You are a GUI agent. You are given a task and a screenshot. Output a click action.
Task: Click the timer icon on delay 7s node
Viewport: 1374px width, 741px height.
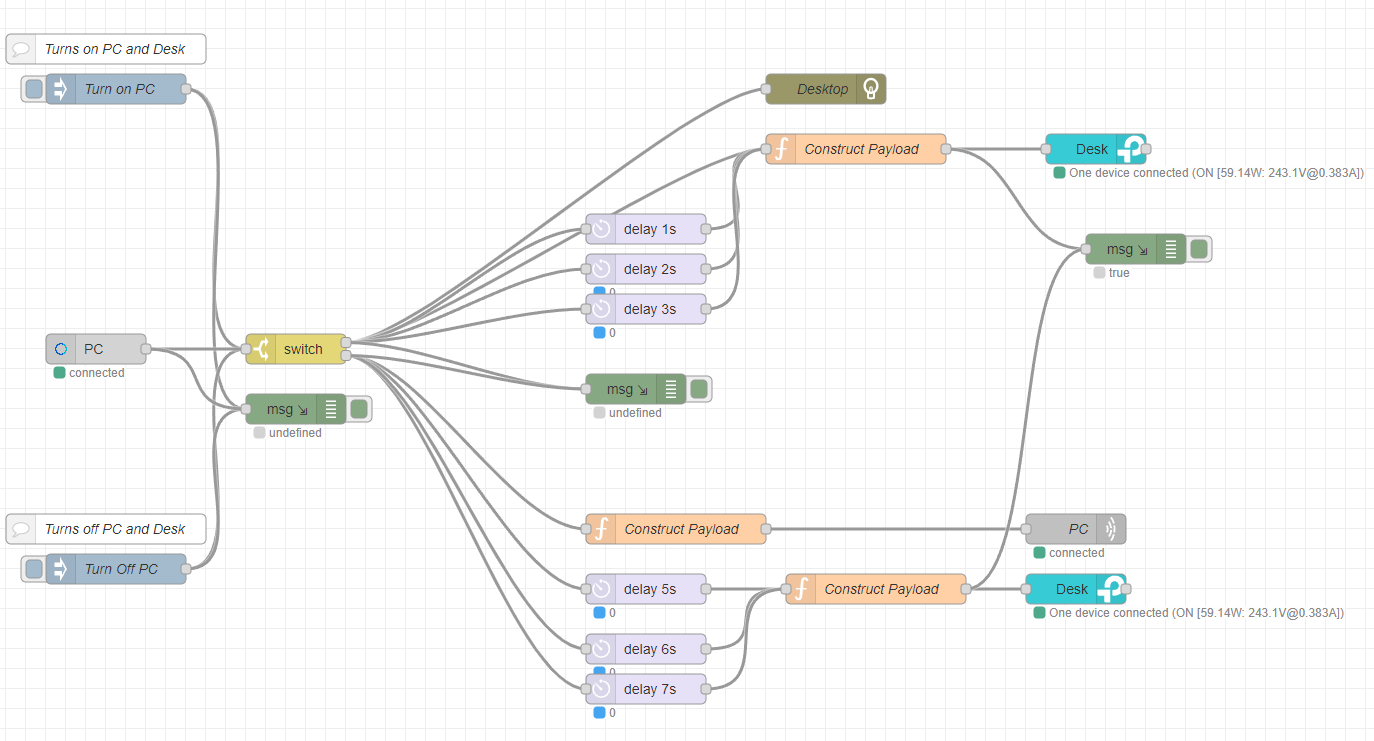pyautogui.click(x=600, y=689)
